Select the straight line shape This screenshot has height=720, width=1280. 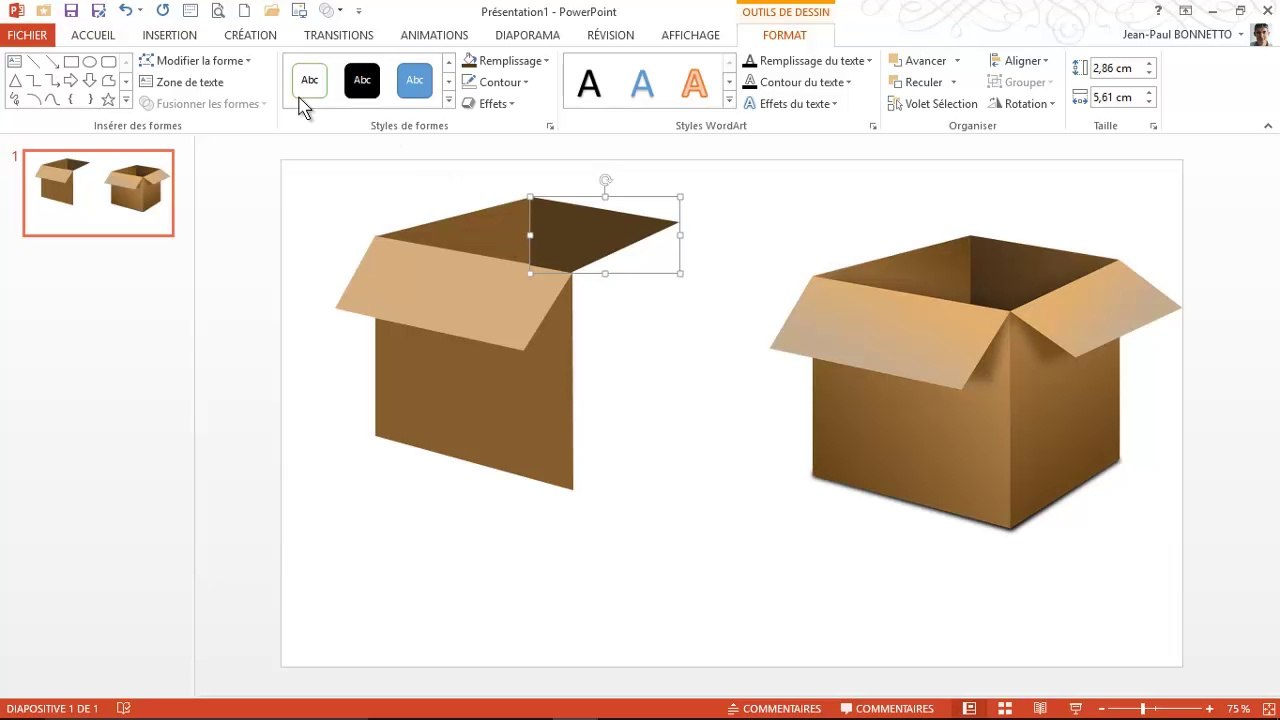[34, 61]
